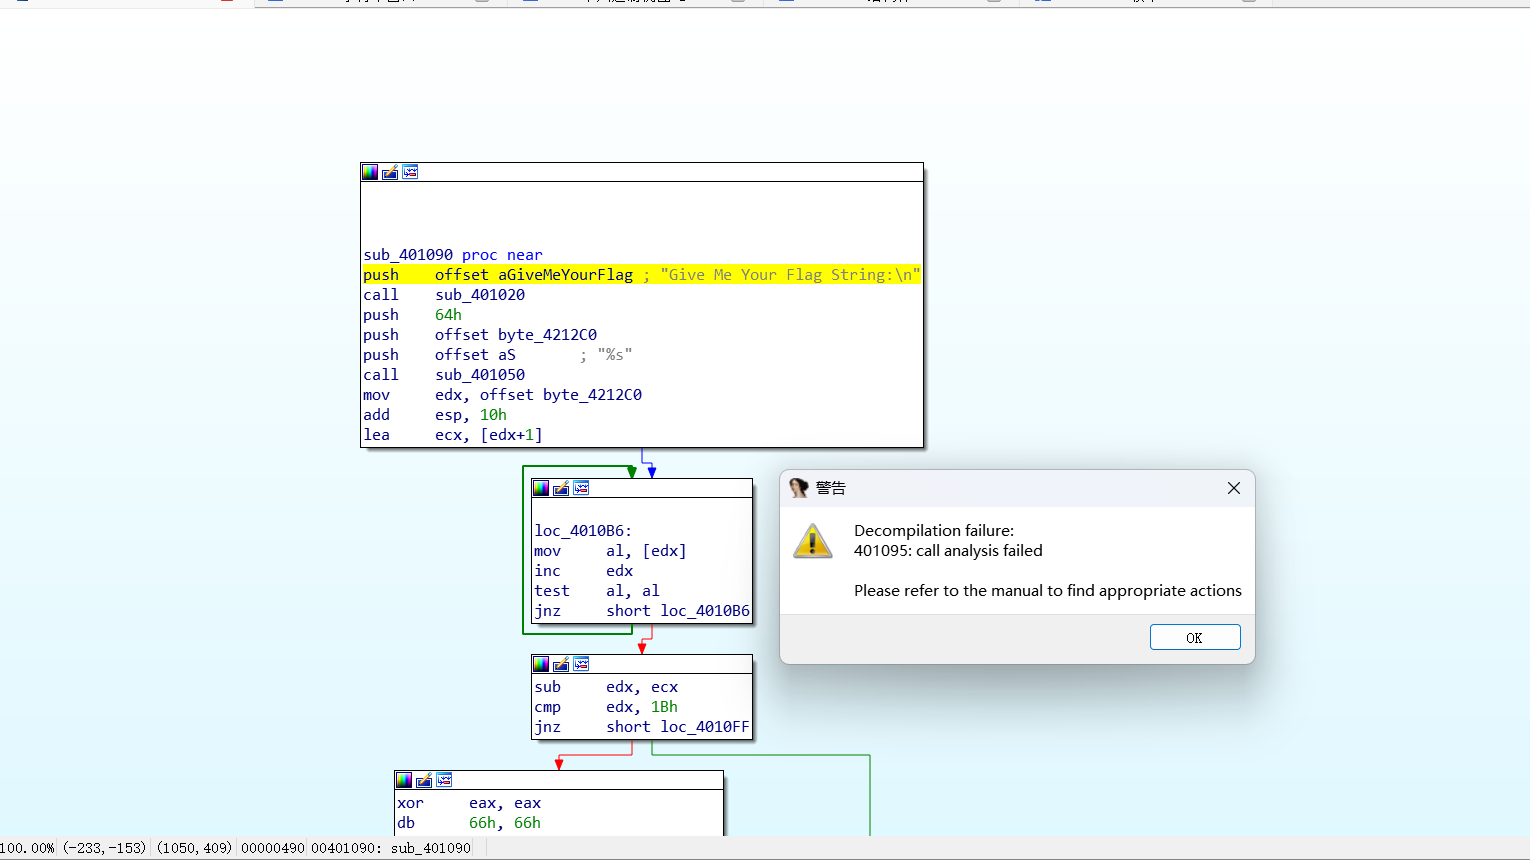Click 'sub_401050' in the call instruction
The image size is (1530, 860).
480,375
